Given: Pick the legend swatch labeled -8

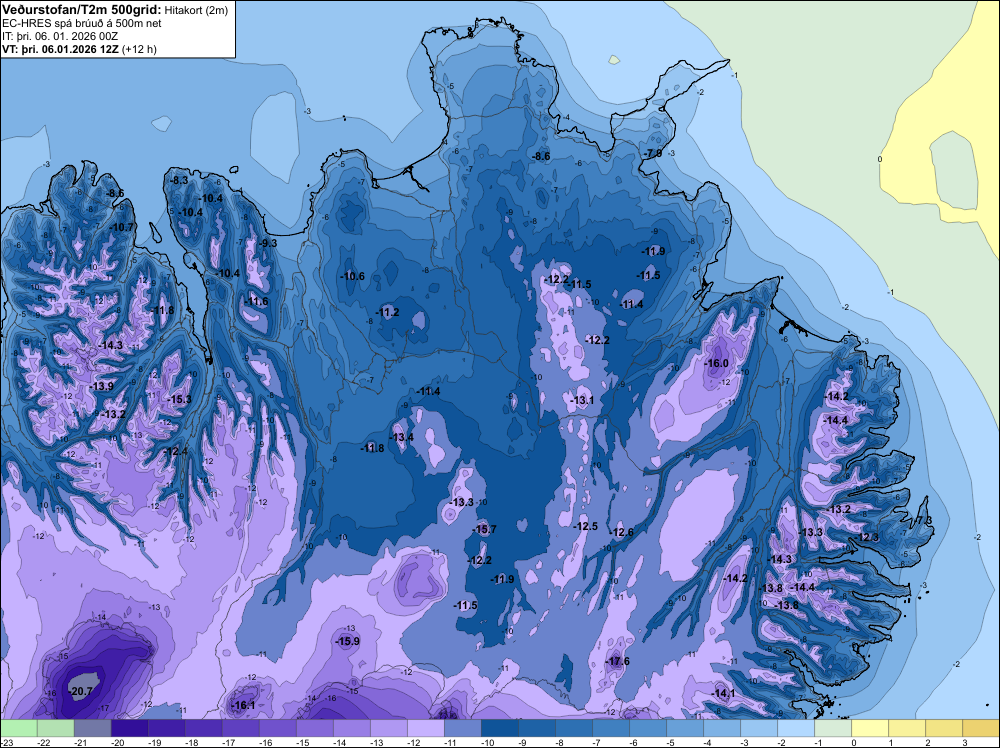Looking at the screenshot, I should pyautogui.click(x=574, y=728).
